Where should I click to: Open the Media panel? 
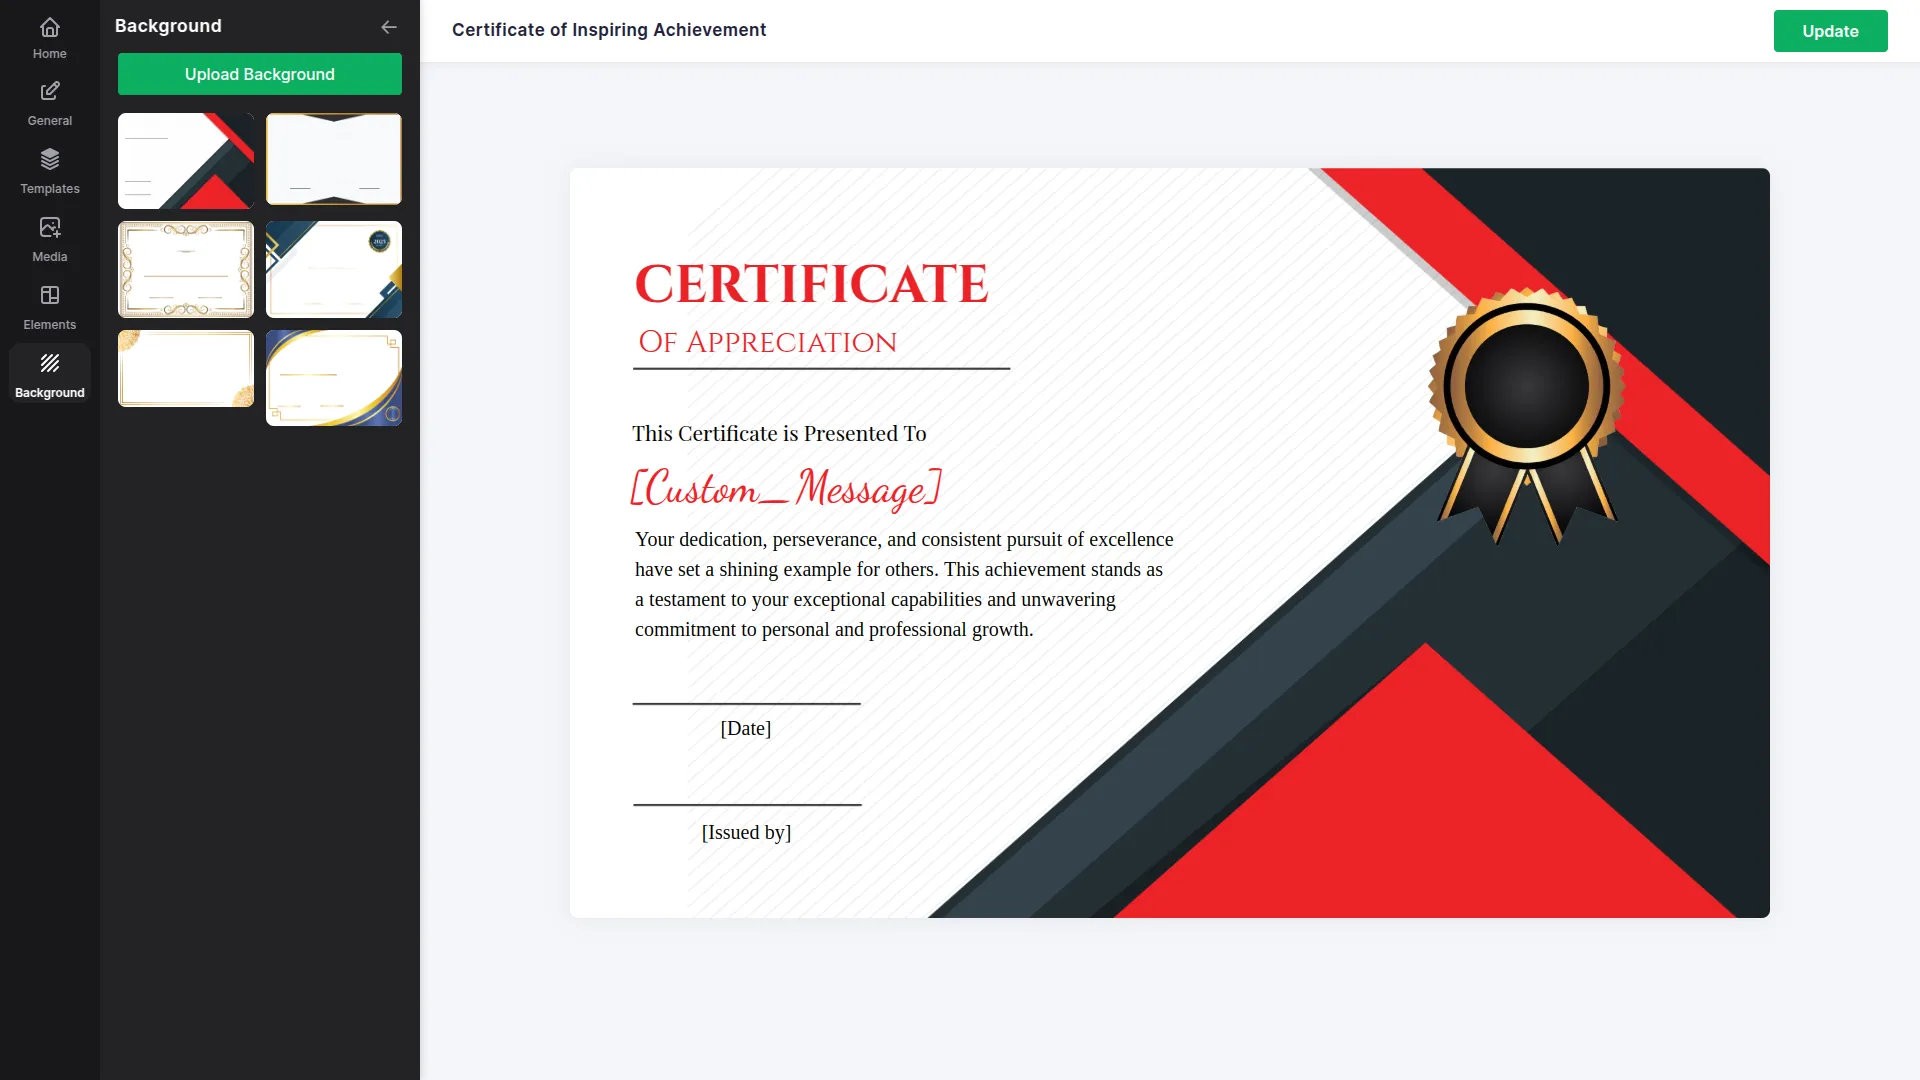(x=49, y=239)
